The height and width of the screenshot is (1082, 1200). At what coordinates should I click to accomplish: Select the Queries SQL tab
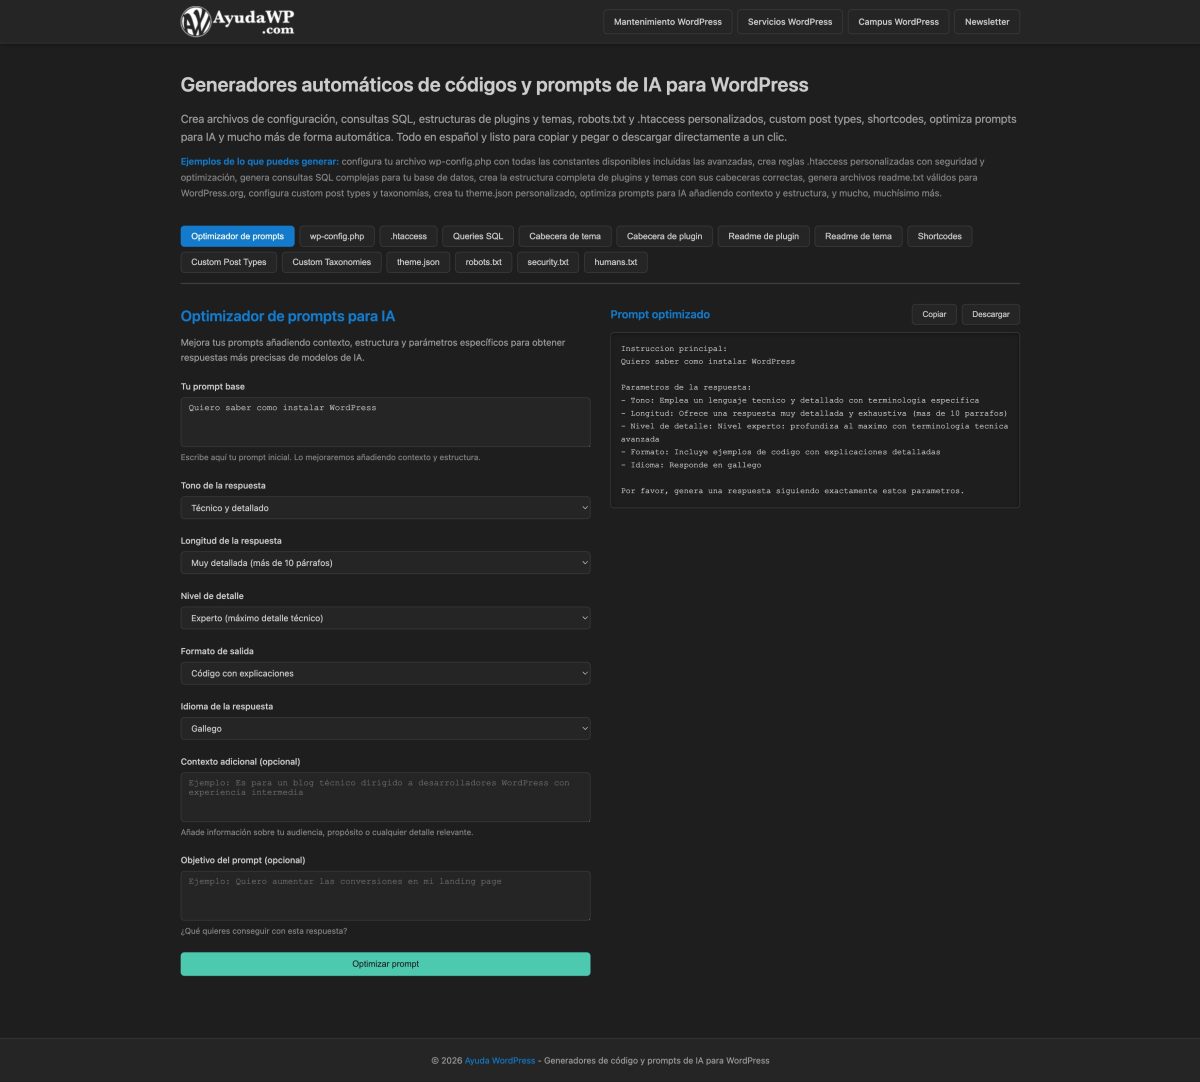477,236
